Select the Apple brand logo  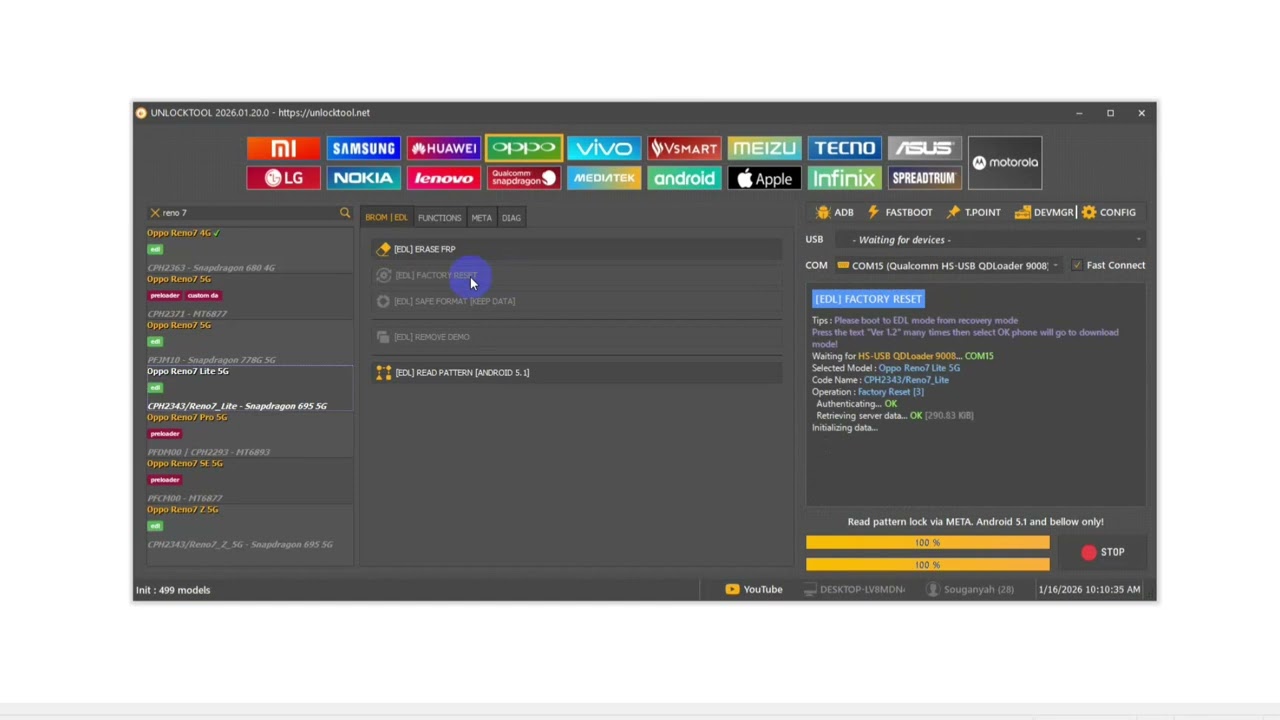764,178
